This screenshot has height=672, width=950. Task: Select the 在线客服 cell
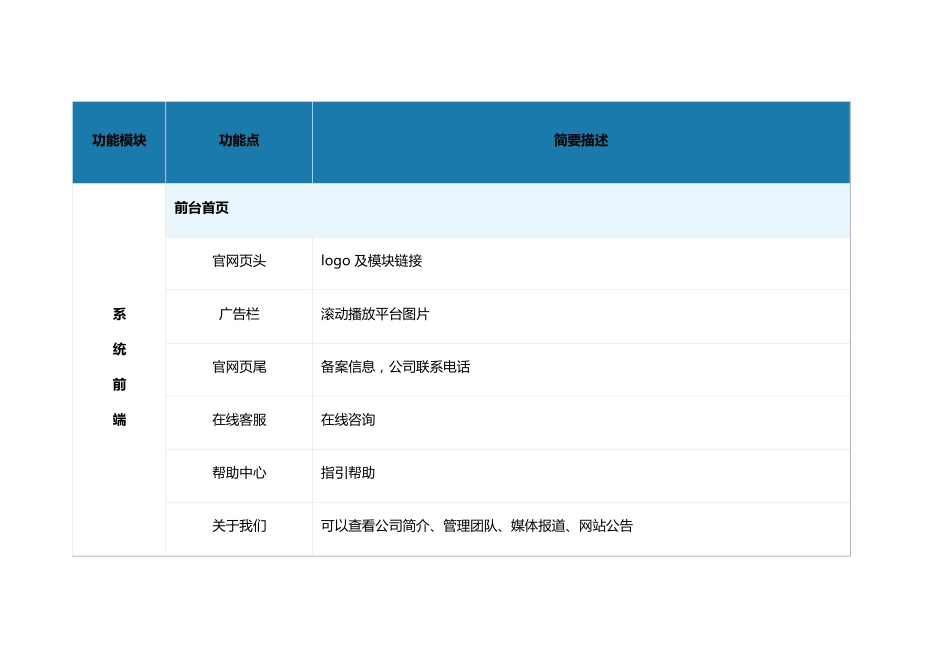(x=239, y=422)
